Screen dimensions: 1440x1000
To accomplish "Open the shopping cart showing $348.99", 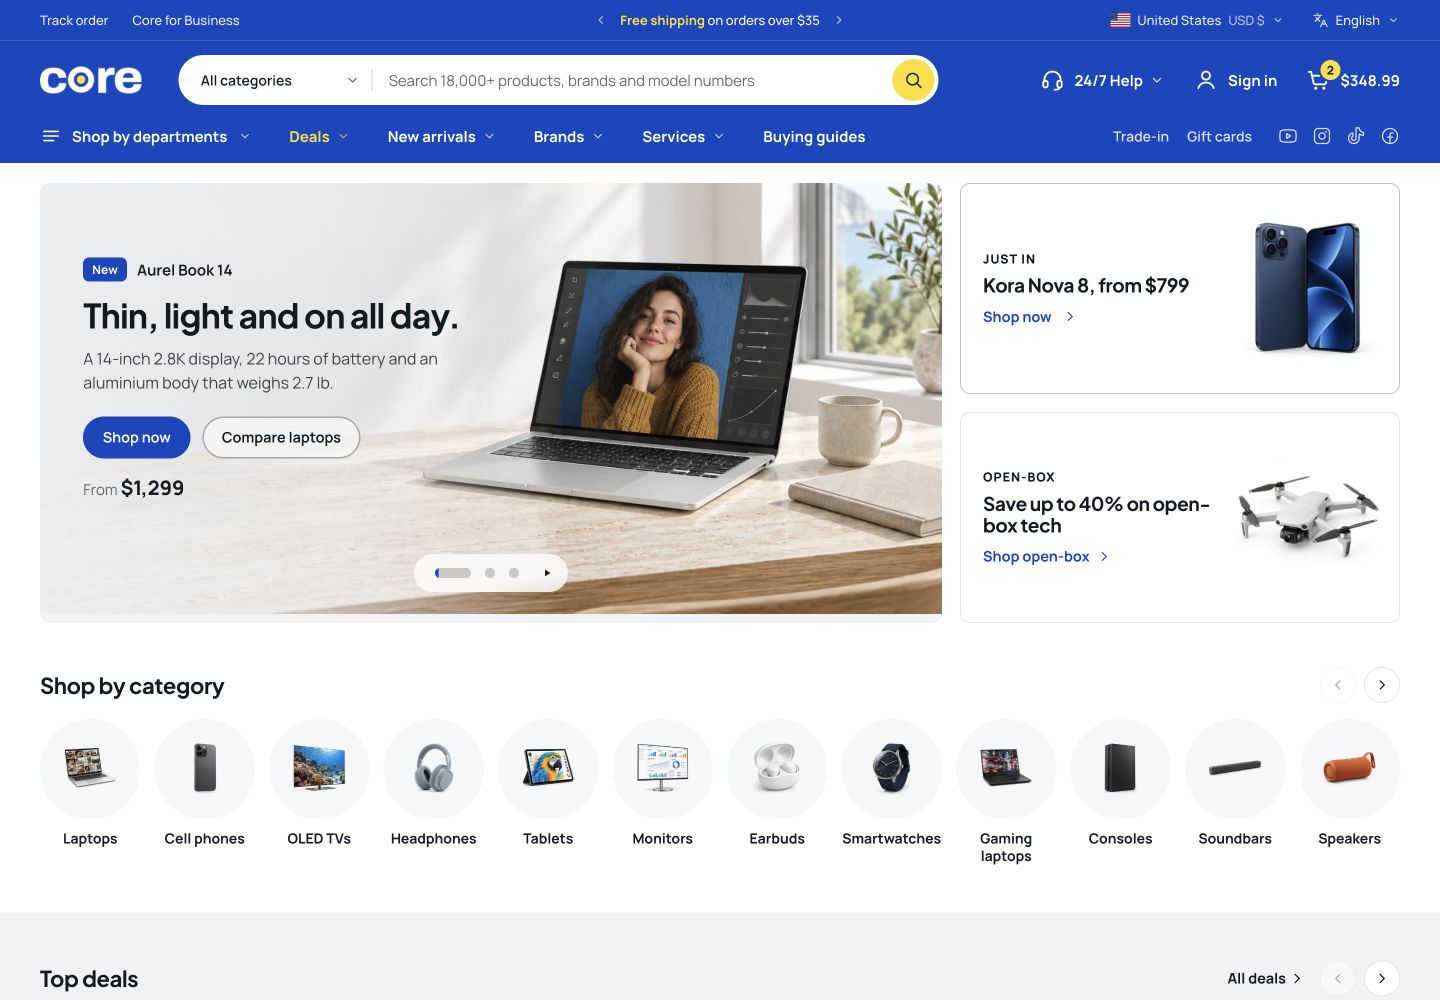I will [x=1354, y=79].
